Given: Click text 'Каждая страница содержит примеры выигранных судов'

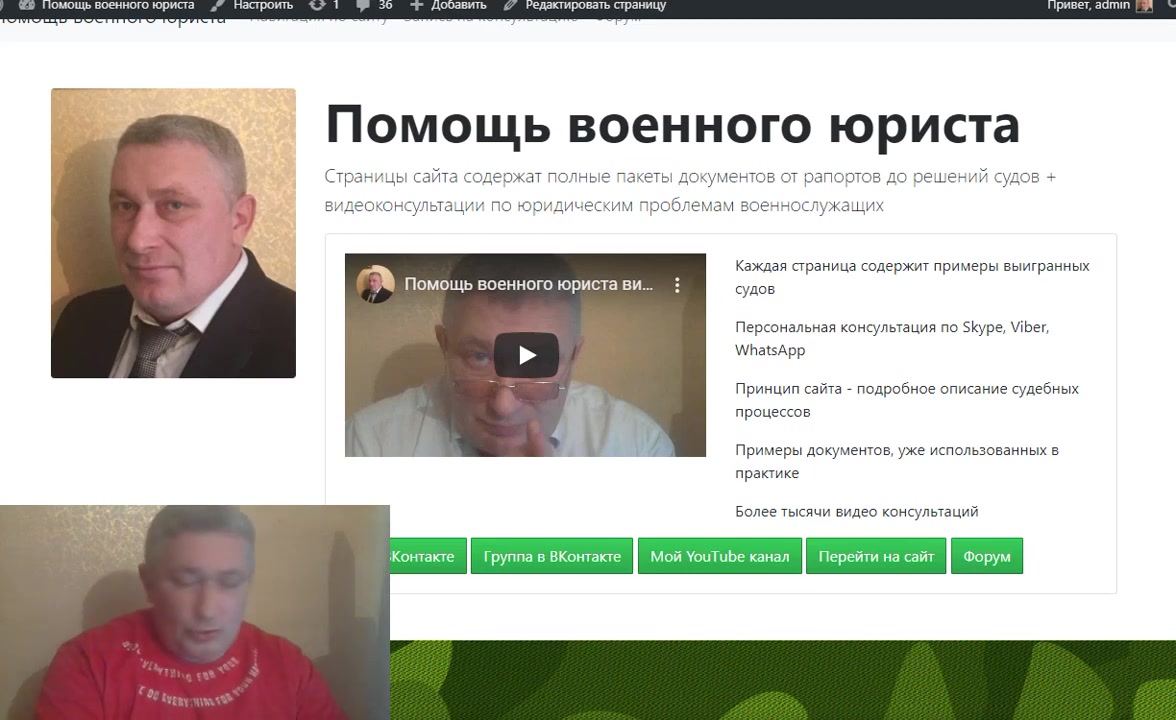Looking at the screenshot, I should pos(912,278).
